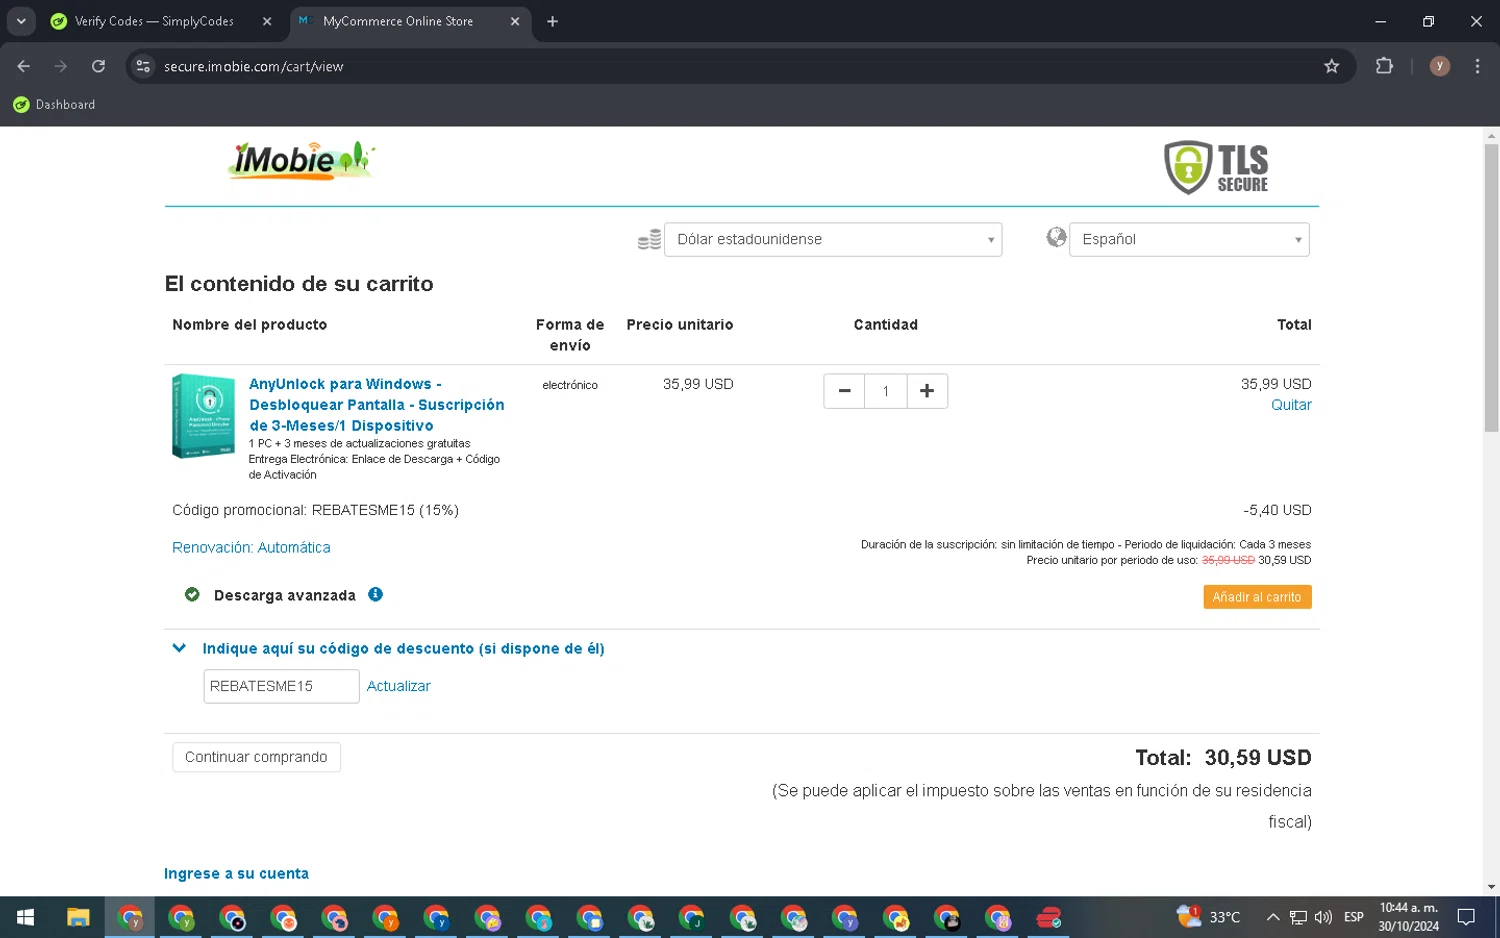Click Continuar comprando button

pyautogui.click(x=256, y=757)
